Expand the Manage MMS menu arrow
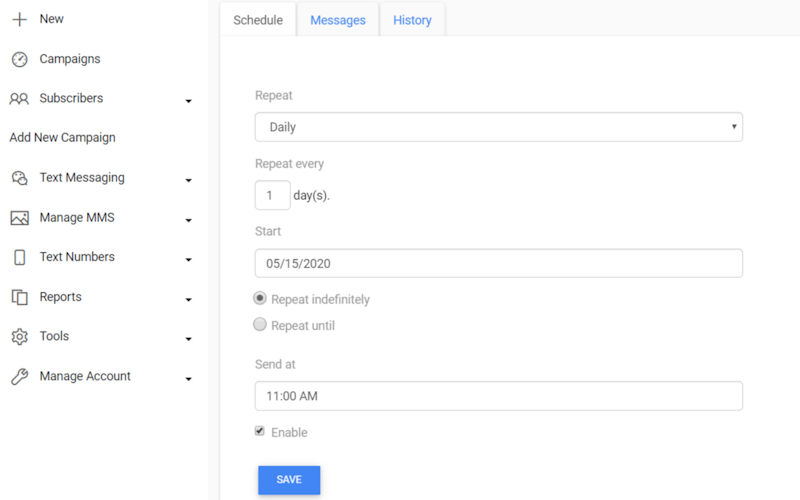The height and width of the screenshot is (500, 800). [188, 220]
